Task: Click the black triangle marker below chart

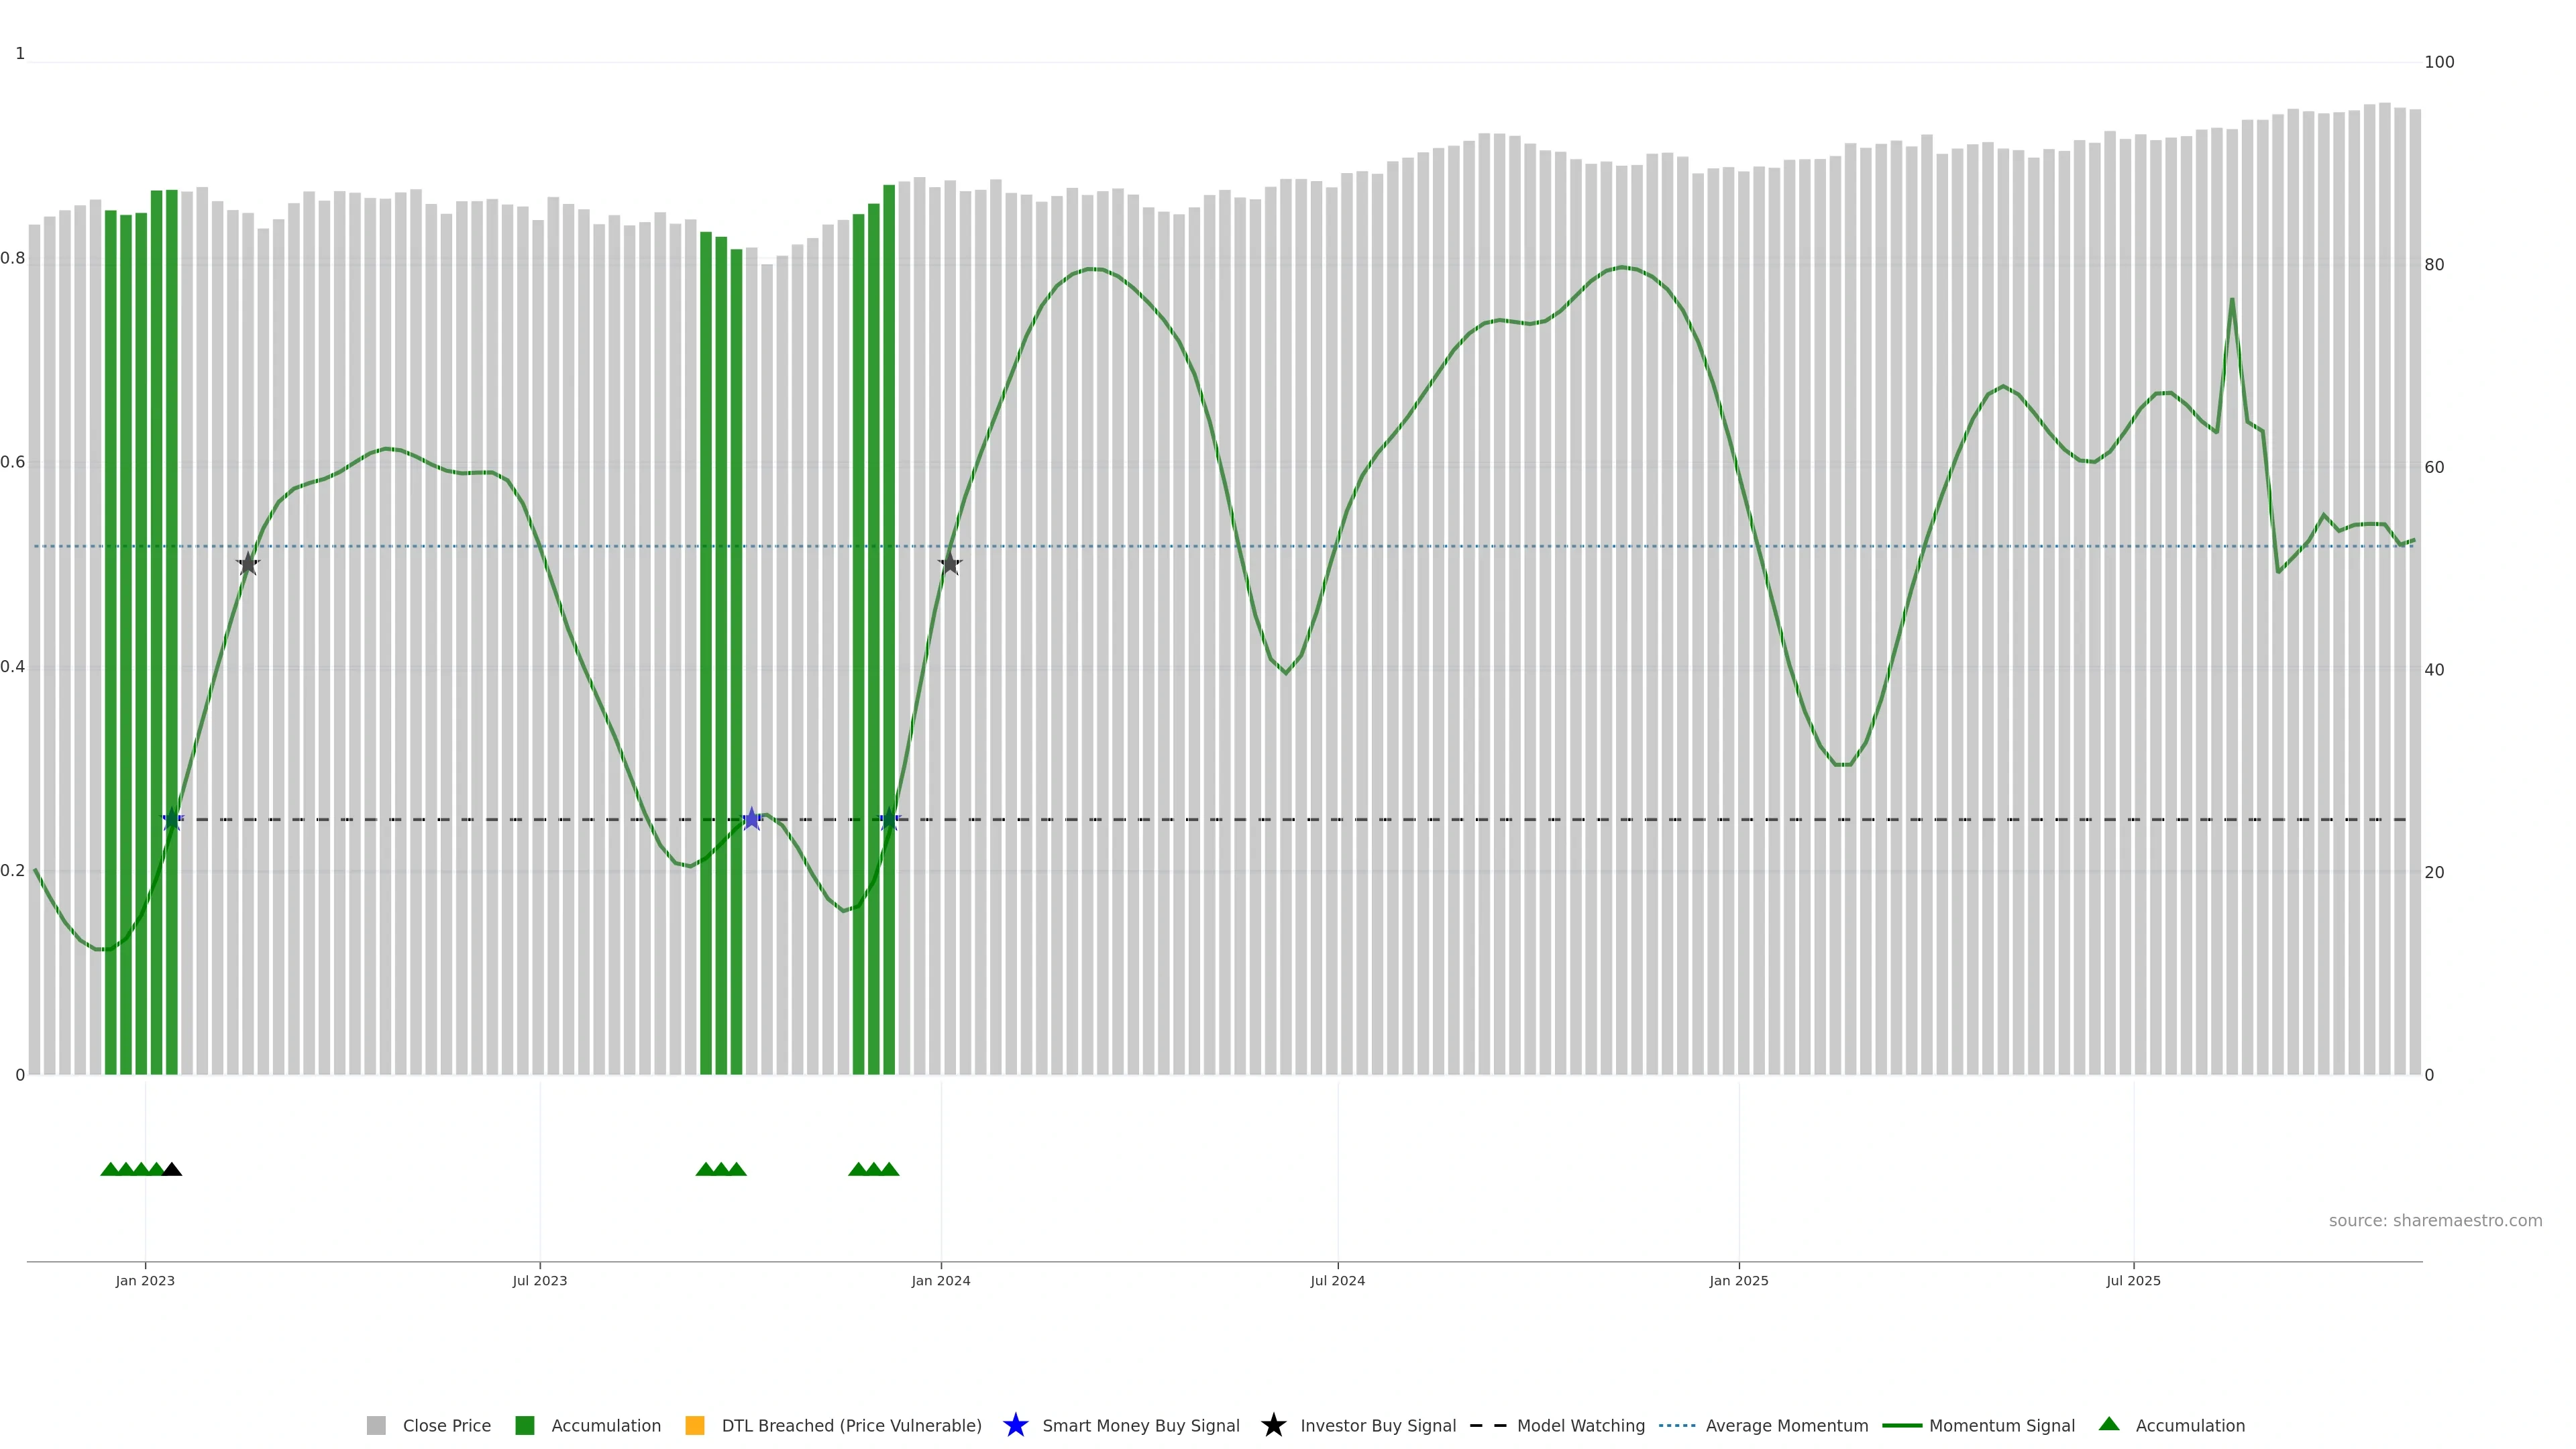Action: click(x=172, y=1170)
